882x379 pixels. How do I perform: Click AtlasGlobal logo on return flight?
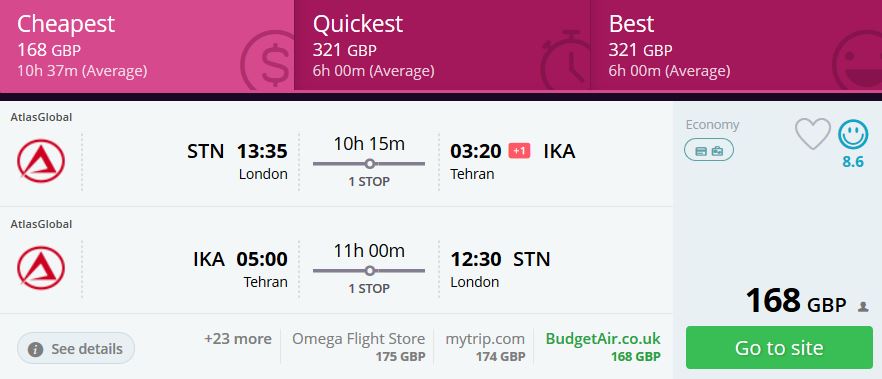pos(40,268)
